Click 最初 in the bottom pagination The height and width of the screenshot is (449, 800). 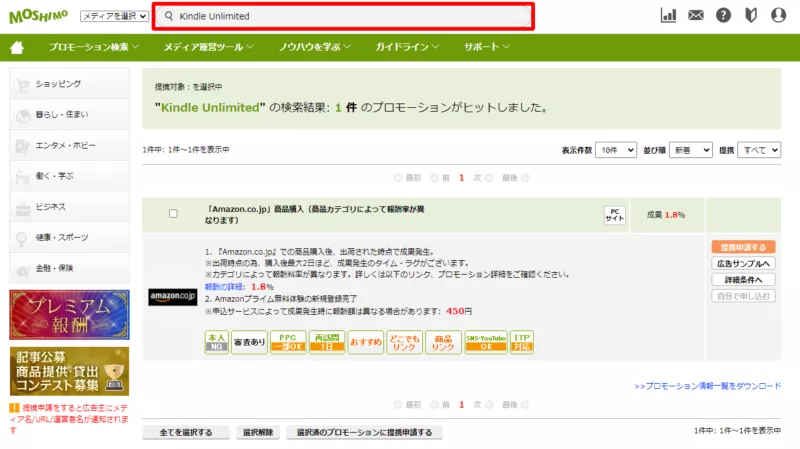(x=408, y=405)
